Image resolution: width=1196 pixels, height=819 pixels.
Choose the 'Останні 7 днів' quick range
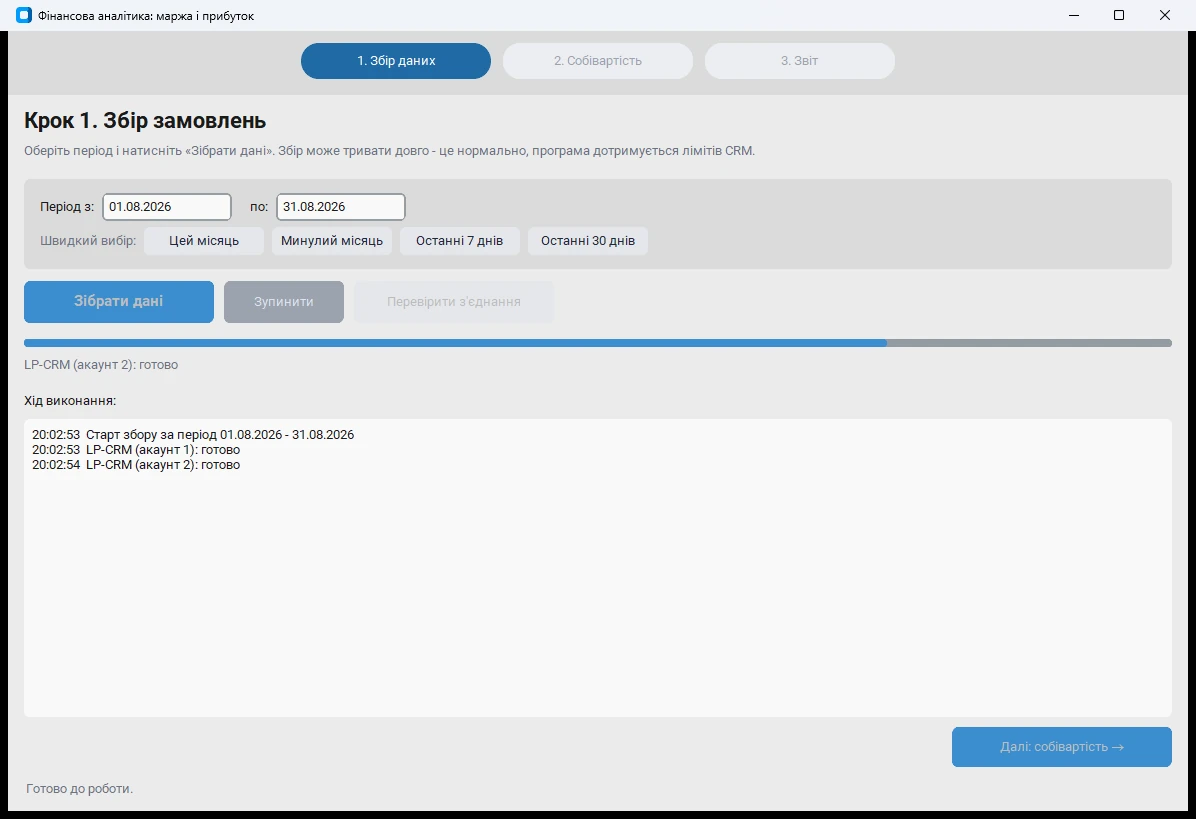[459, 241]
